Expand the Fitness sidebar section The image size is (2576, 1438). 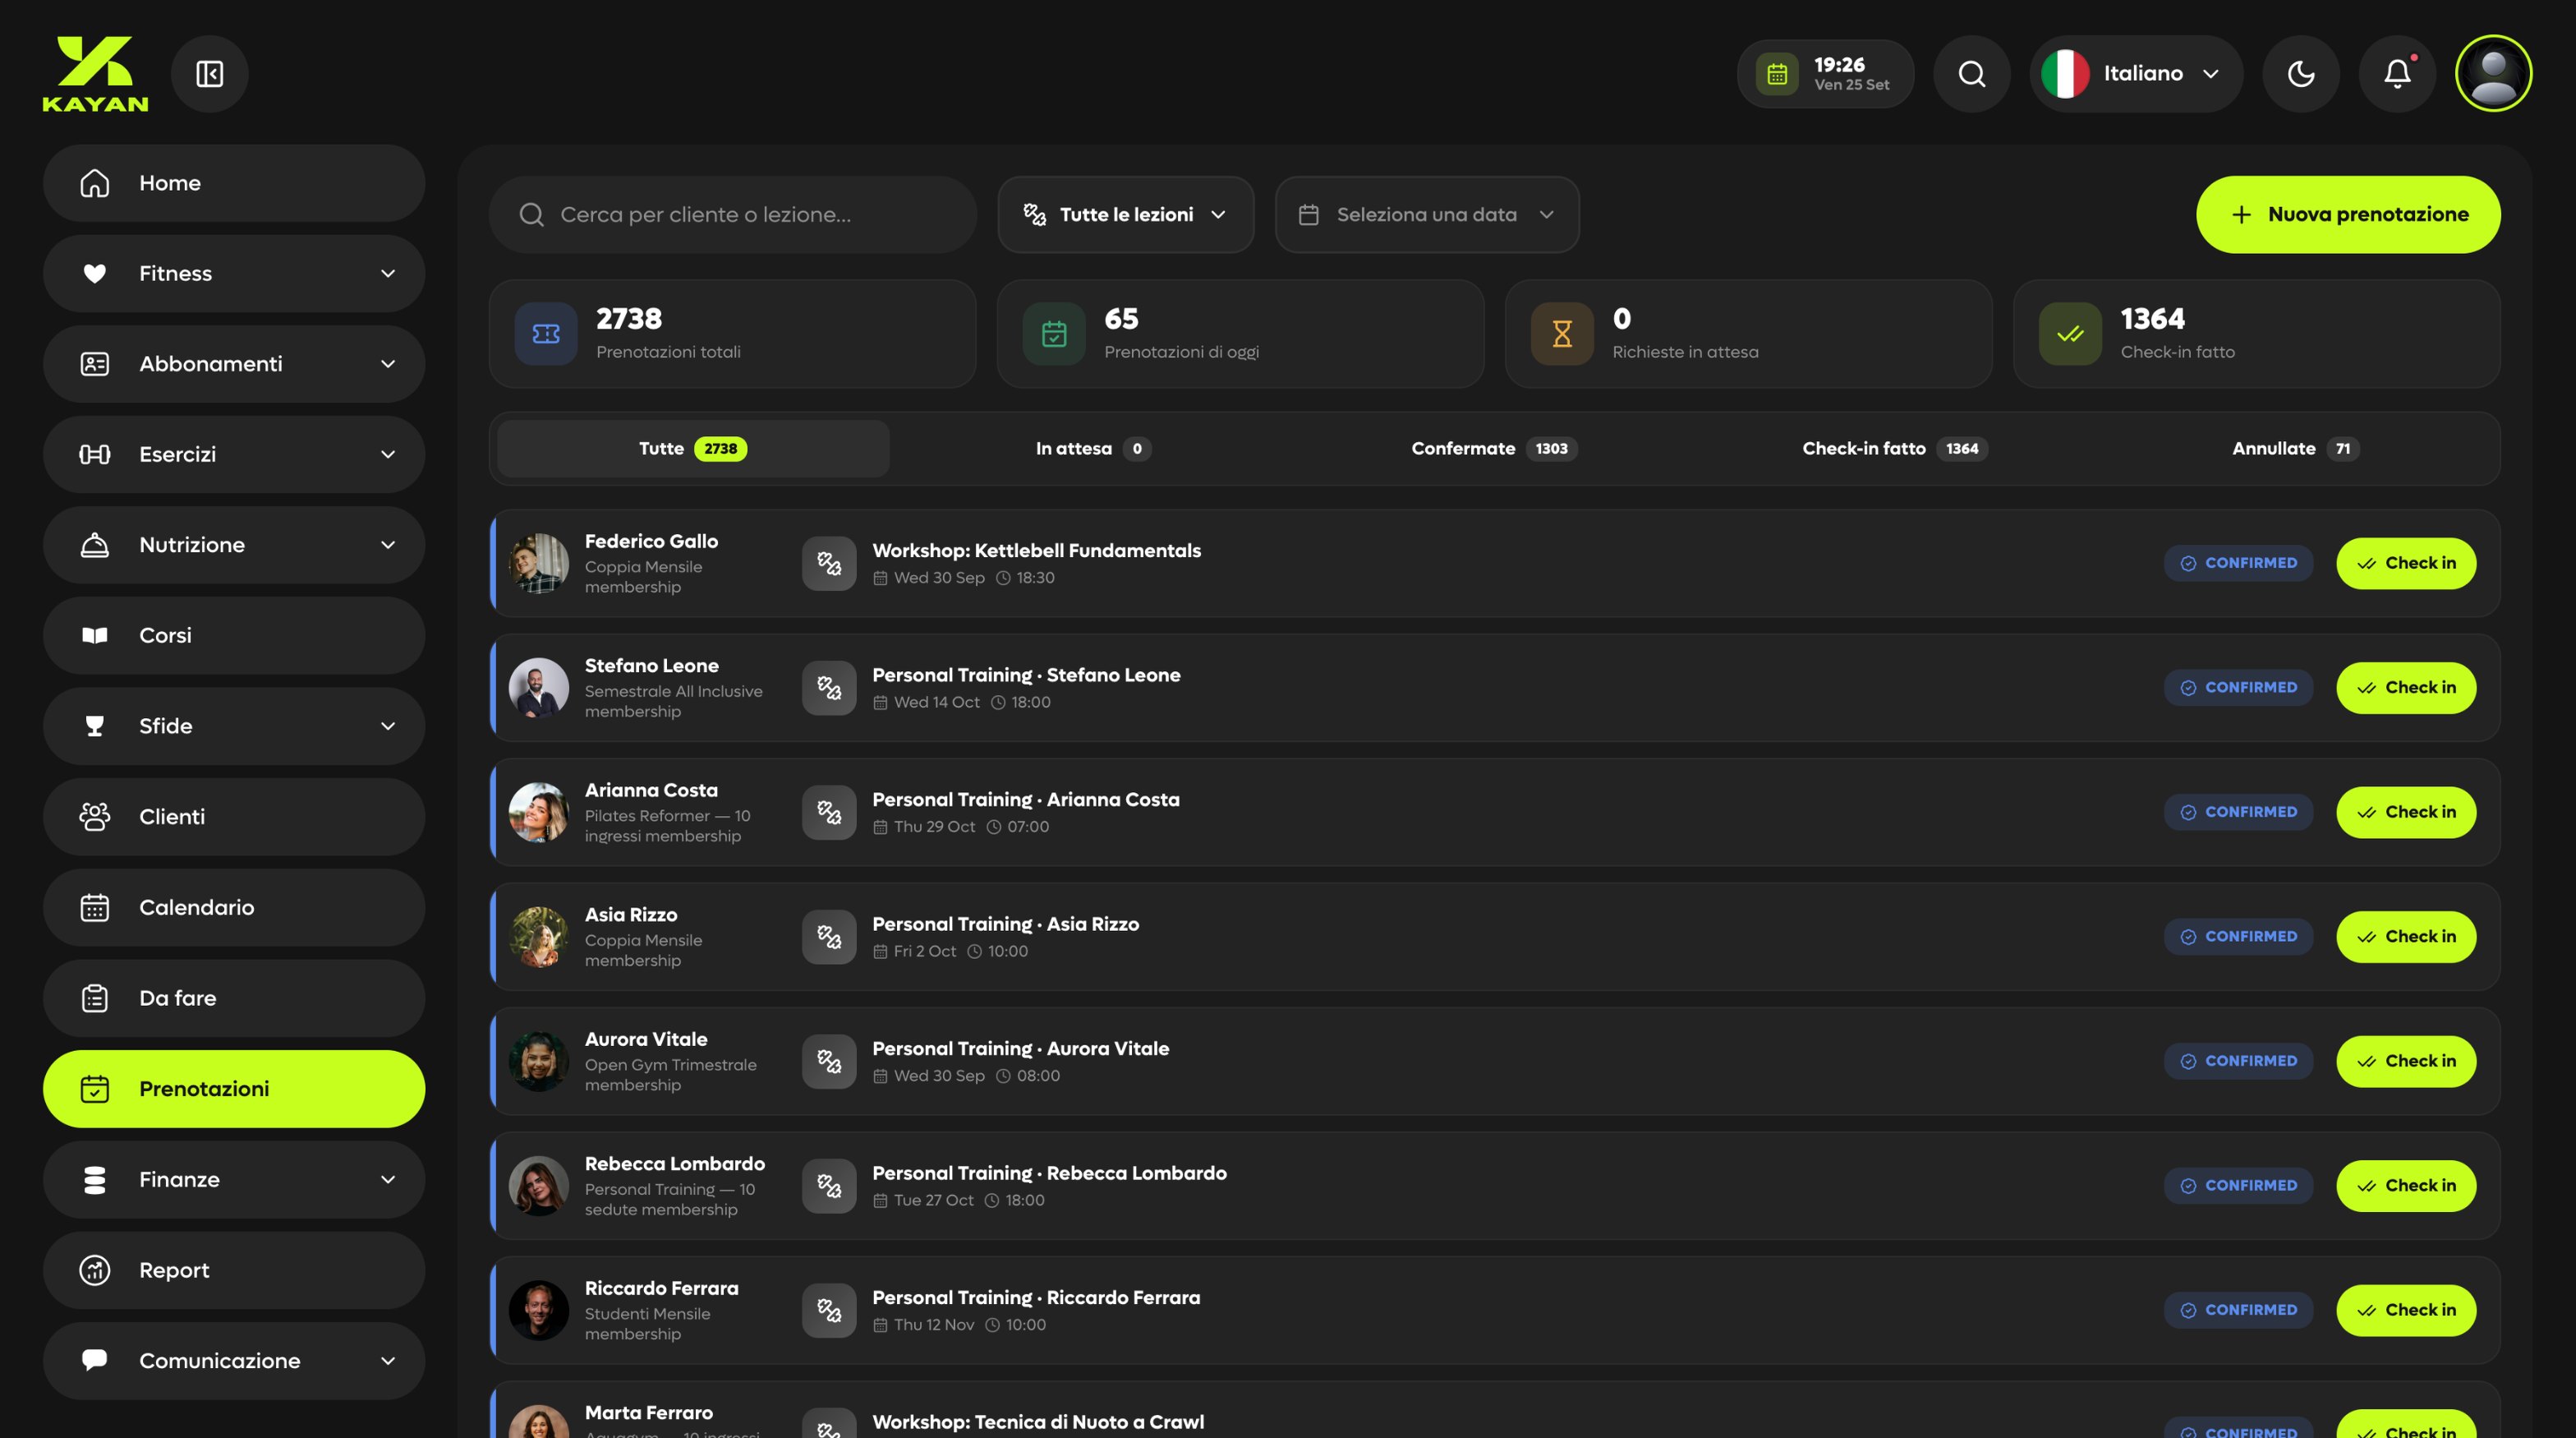point(234,274)
